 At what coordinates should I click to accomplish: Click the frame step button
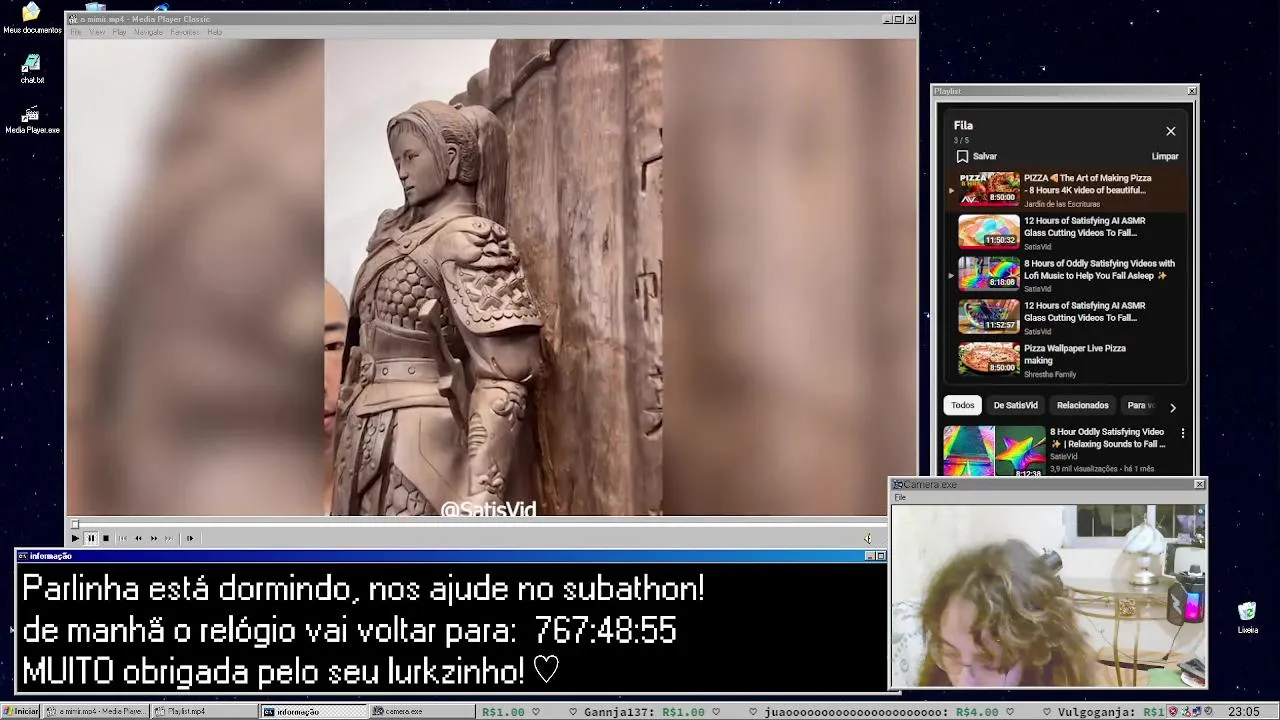[190, 538]
